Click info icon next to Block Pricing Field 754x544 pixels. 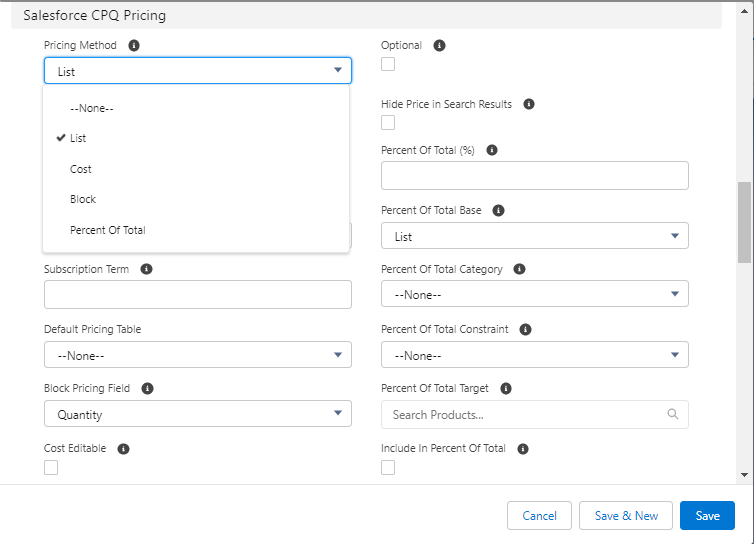point(147,388)
